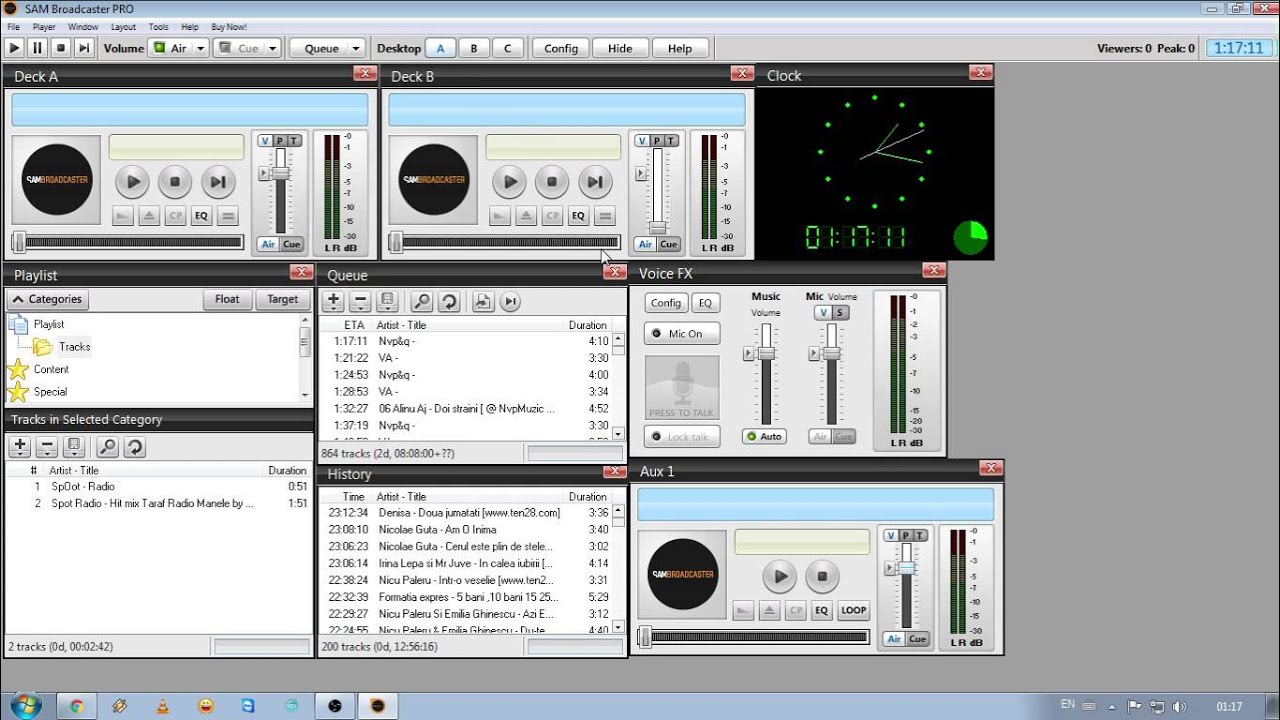
Task: Toggle Air output on Deck B
Action: click(x=645, y=244)
